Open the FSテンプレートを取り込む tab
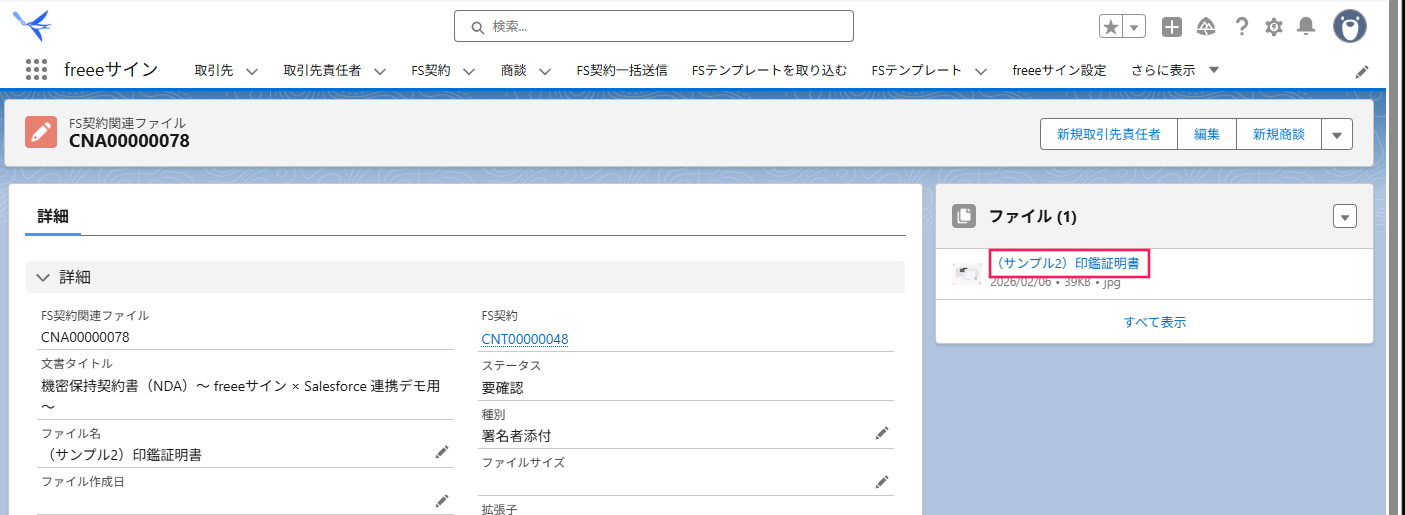 click(769, 70)
